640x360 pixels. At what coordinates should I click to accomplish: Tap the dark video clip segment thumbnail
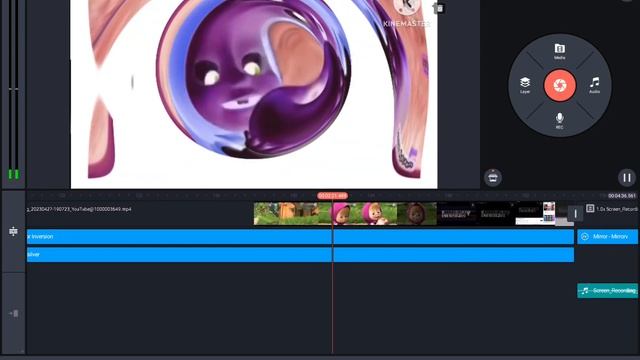tap(476, 213)
